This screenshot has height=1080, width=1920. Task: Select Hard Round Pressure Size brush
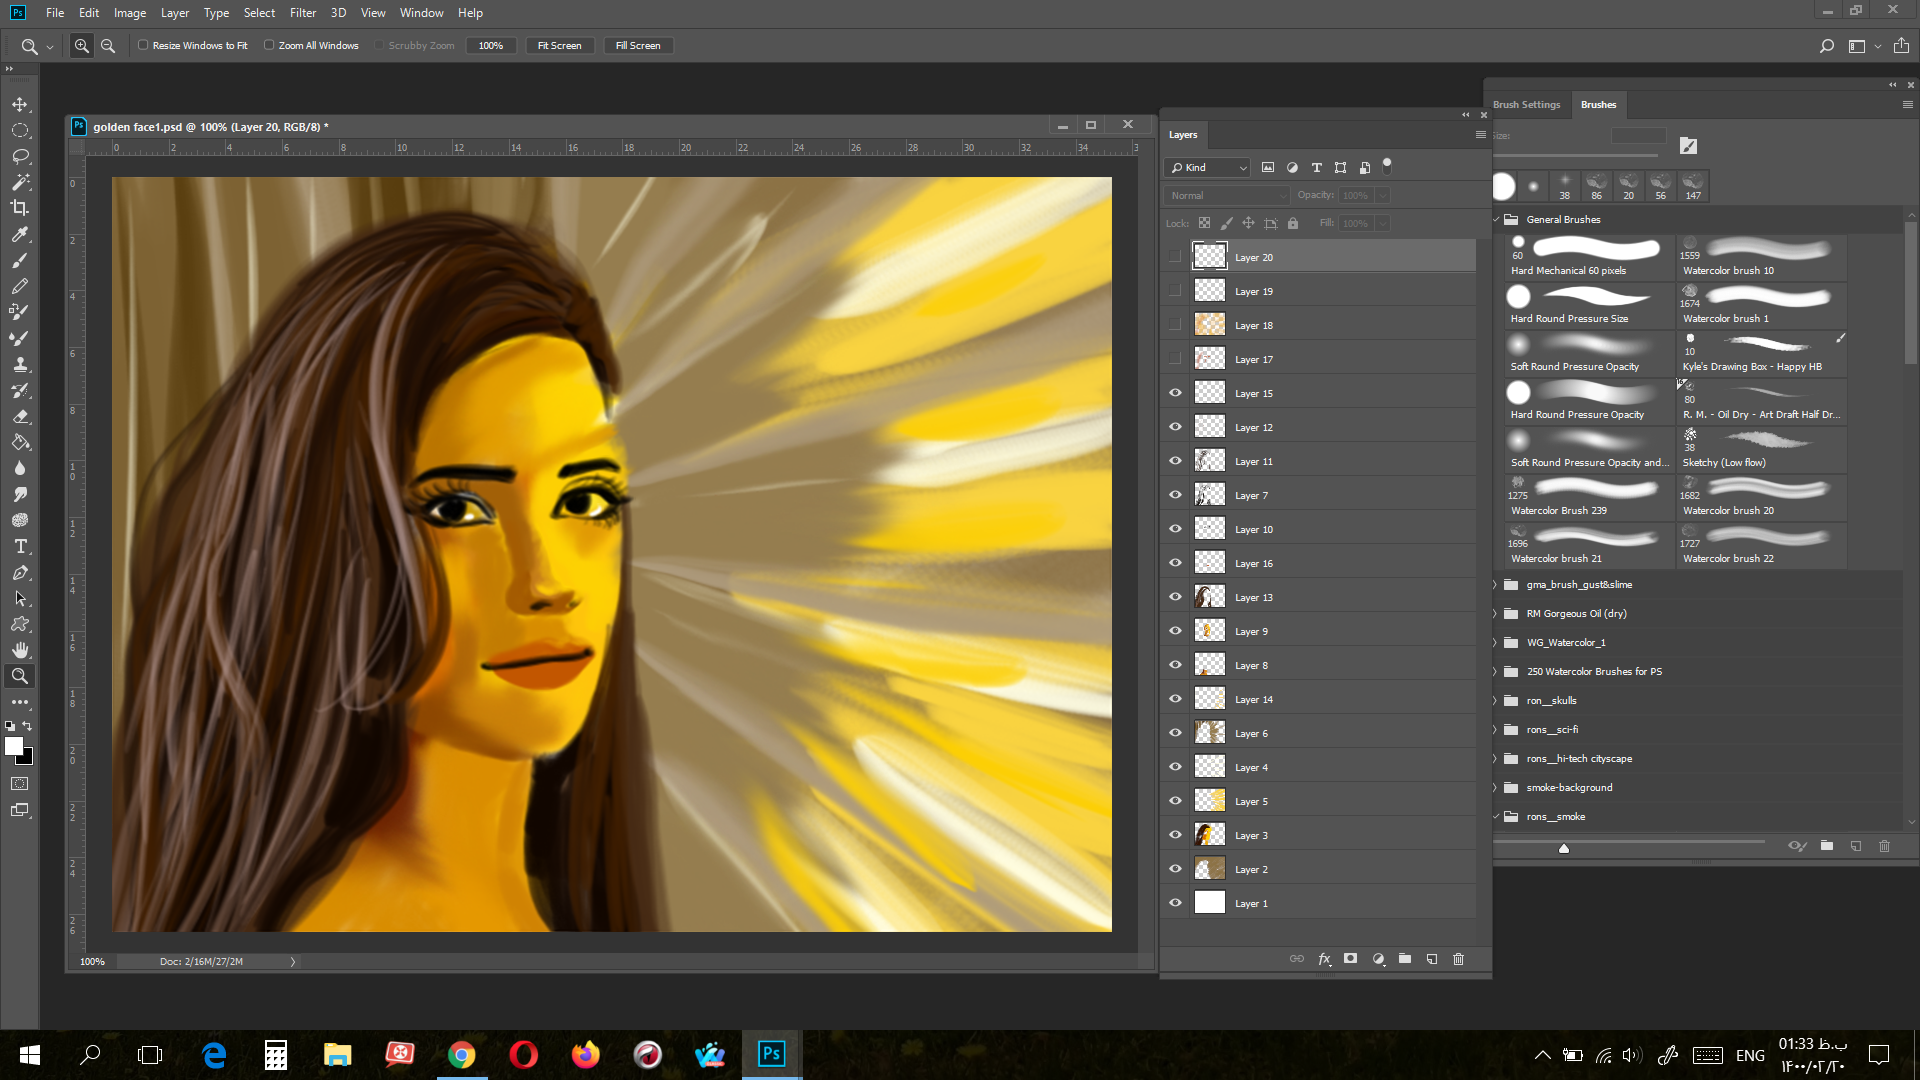point(1589,305)
